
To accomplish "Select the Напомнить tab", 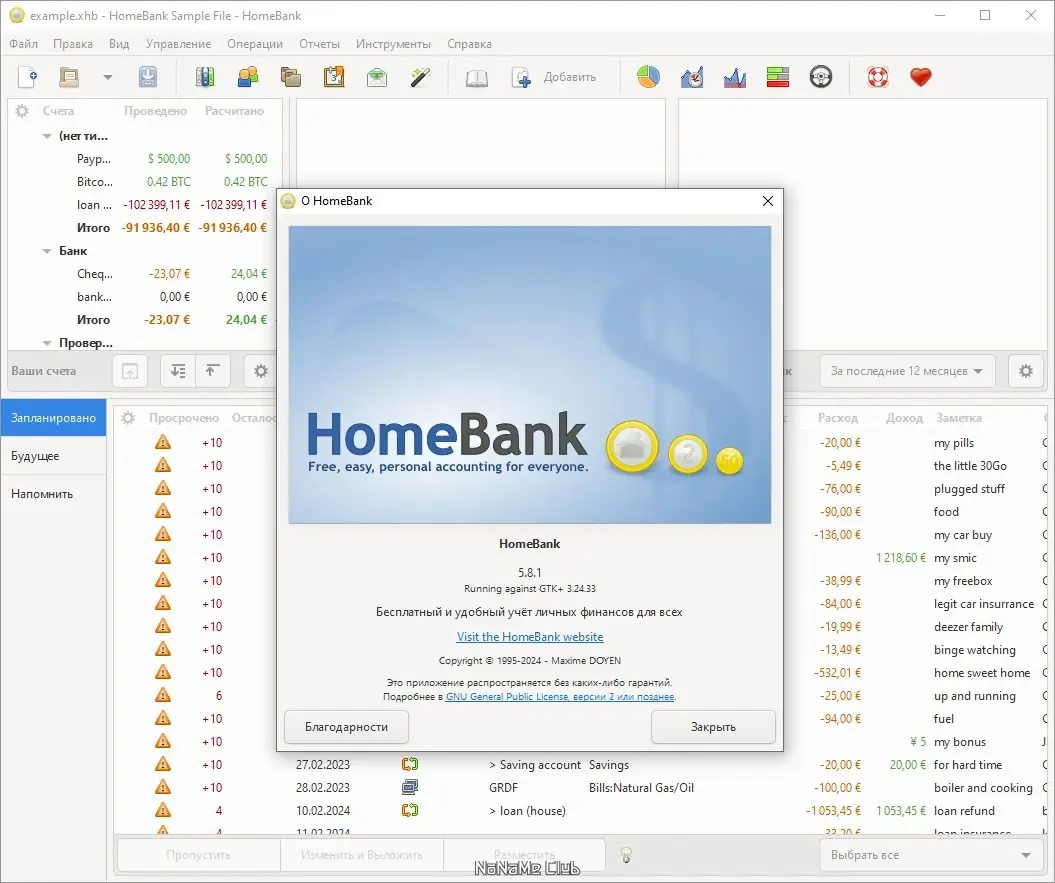I will (53, 493).
